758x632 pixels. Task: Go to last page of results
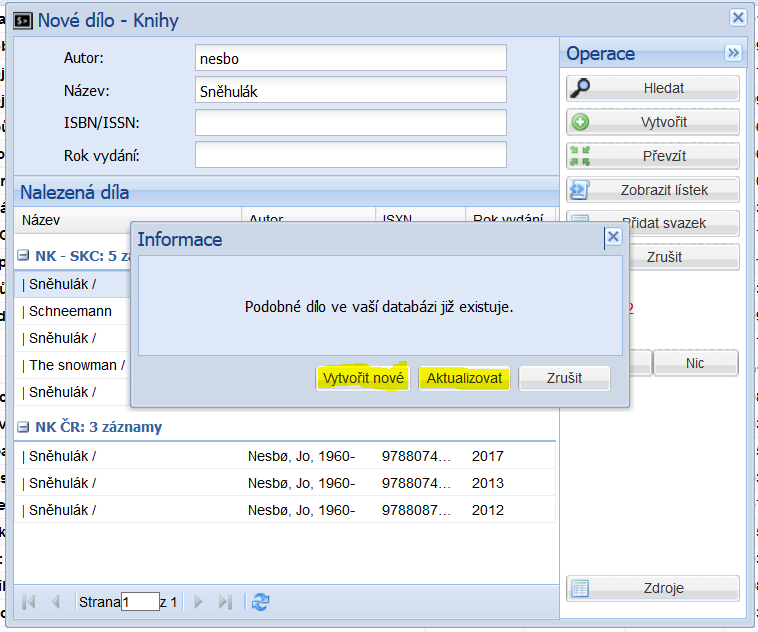[x=225, y=601]
